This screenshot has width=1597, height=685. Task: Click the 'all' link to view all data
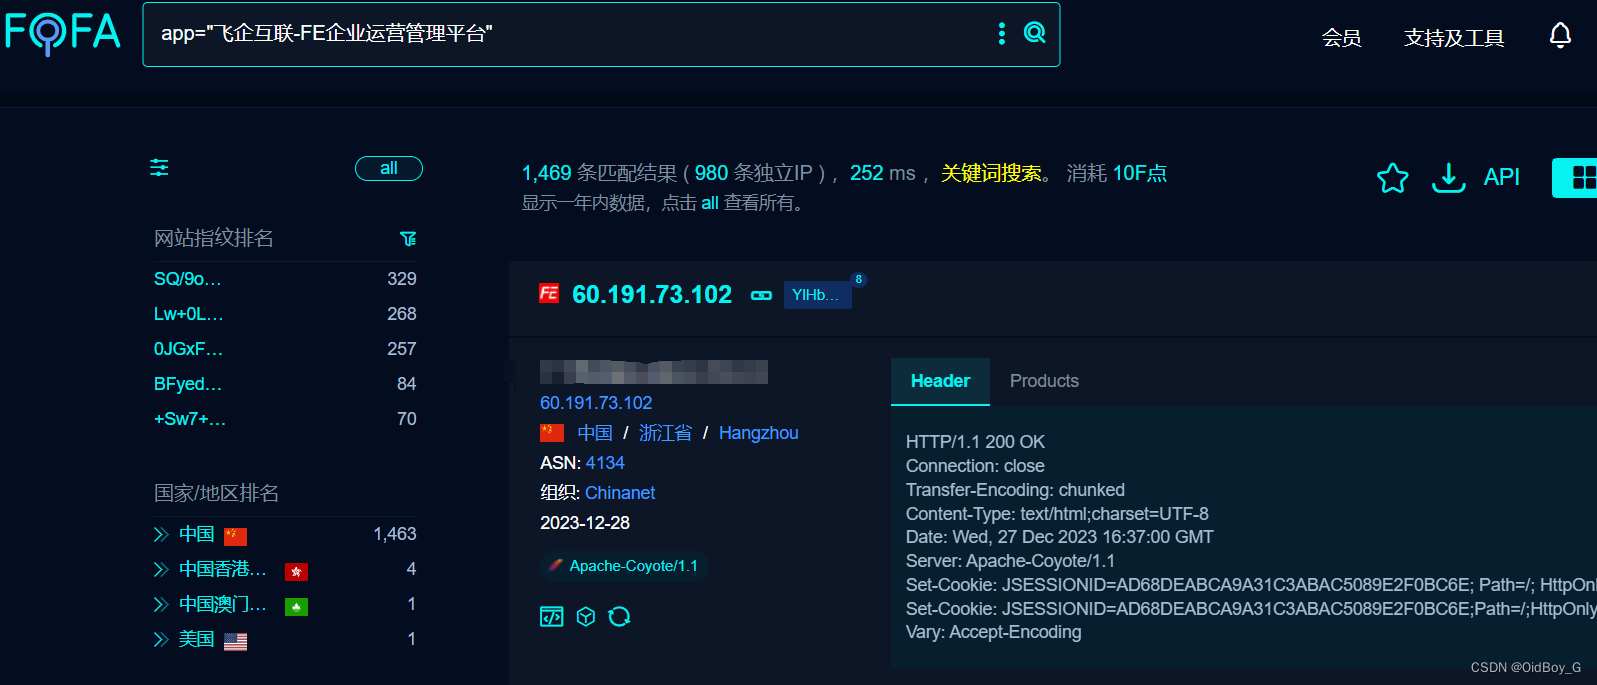tap(710, 203)
